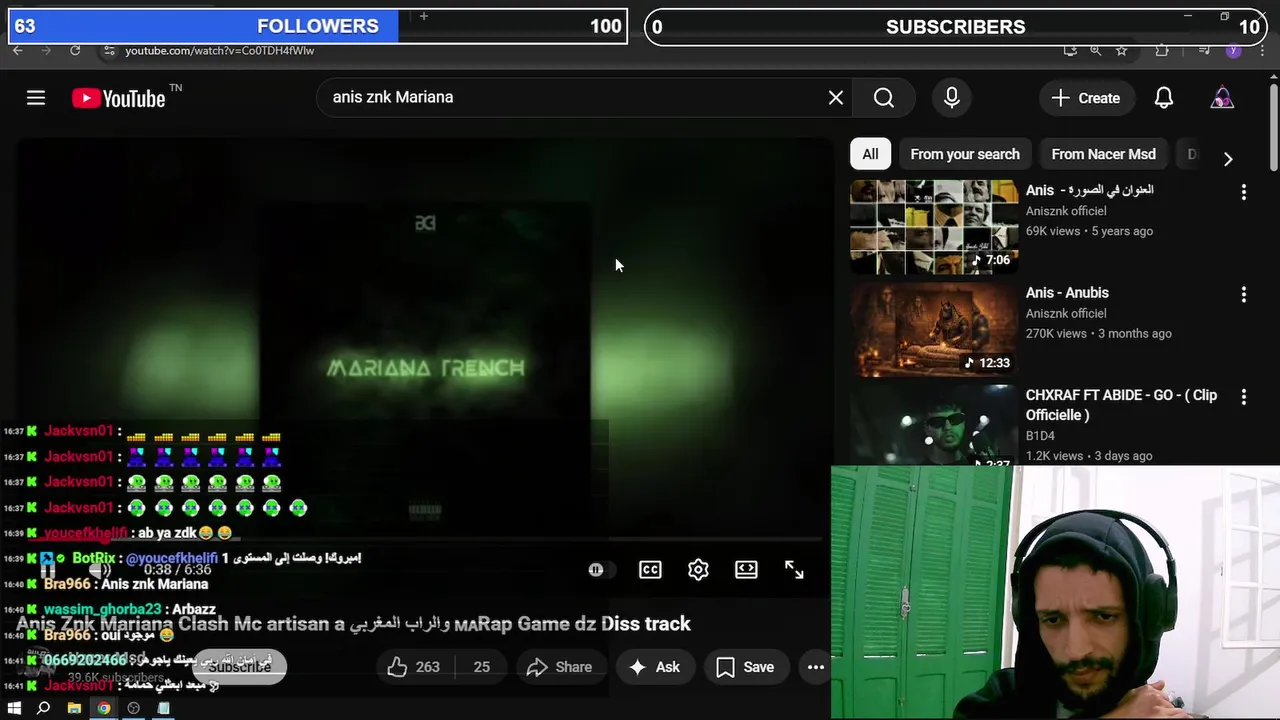Open the YouTube guide hamburger menu
The width and height of the screenshot is (1280, 720).
[x=36, y=97]
